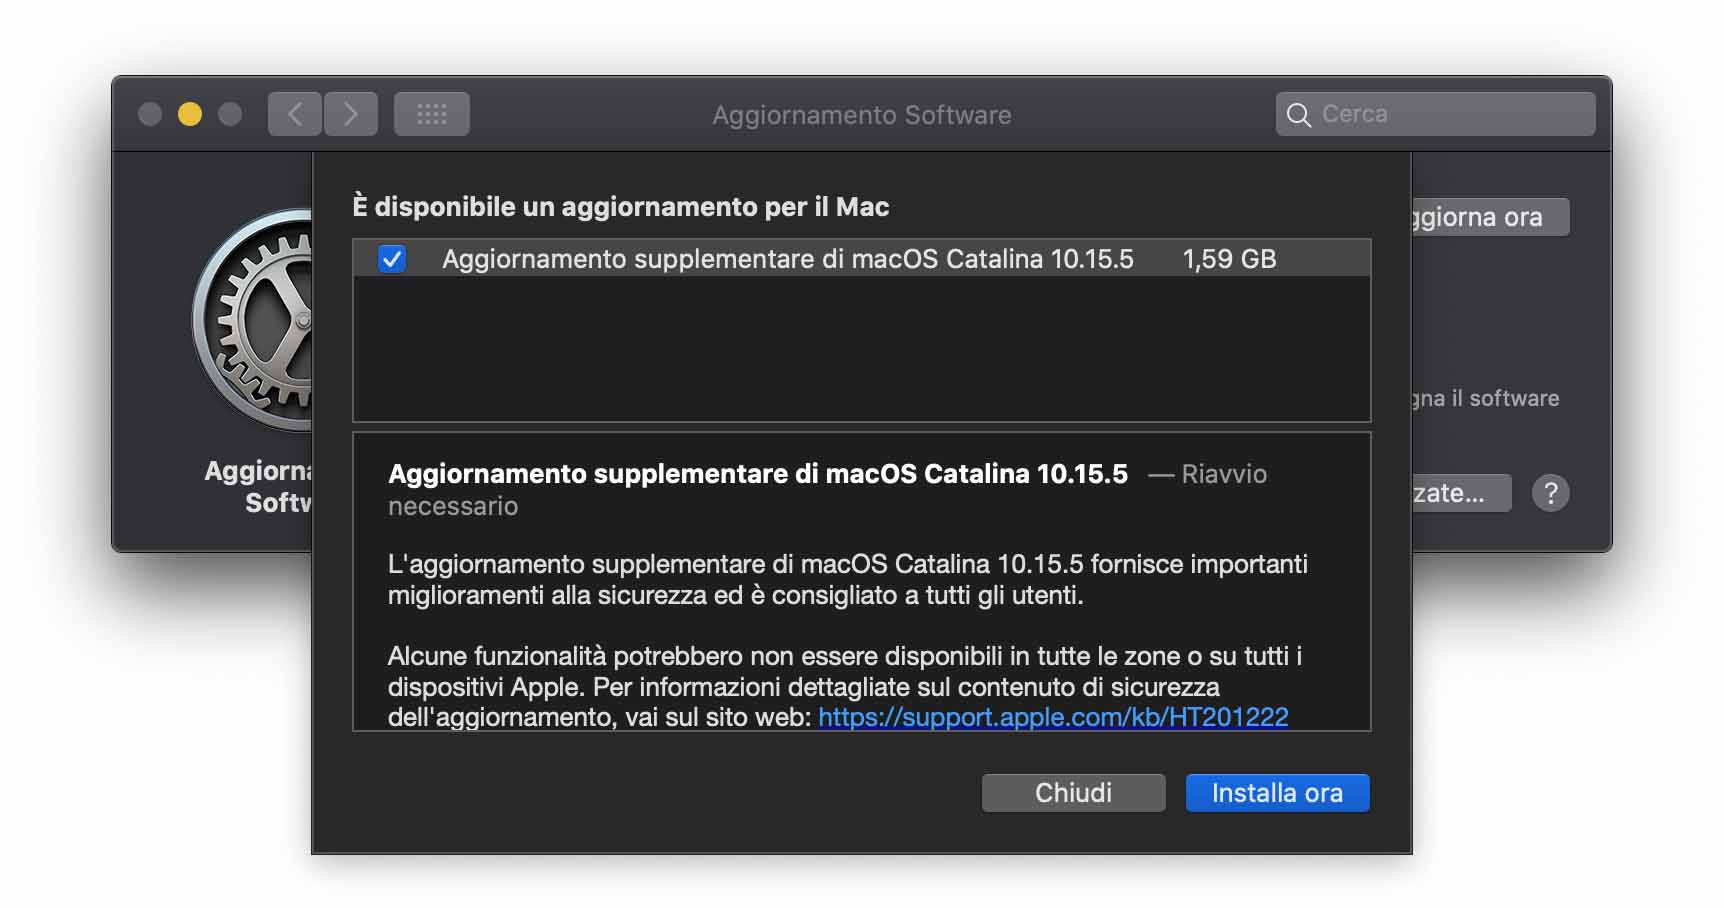This screenshot has width=1724, height=908.
Task: Uncheck the macOS Catalina 10.15.5 update checkbox
Action: 392,259
